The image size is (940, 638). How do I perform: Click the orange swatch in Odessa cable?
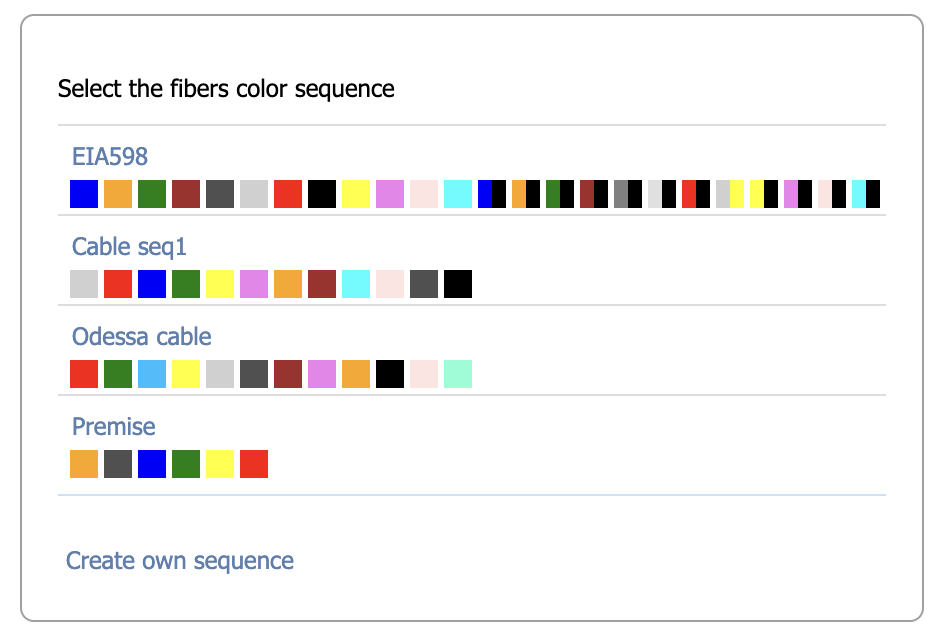tap(356, 374)
